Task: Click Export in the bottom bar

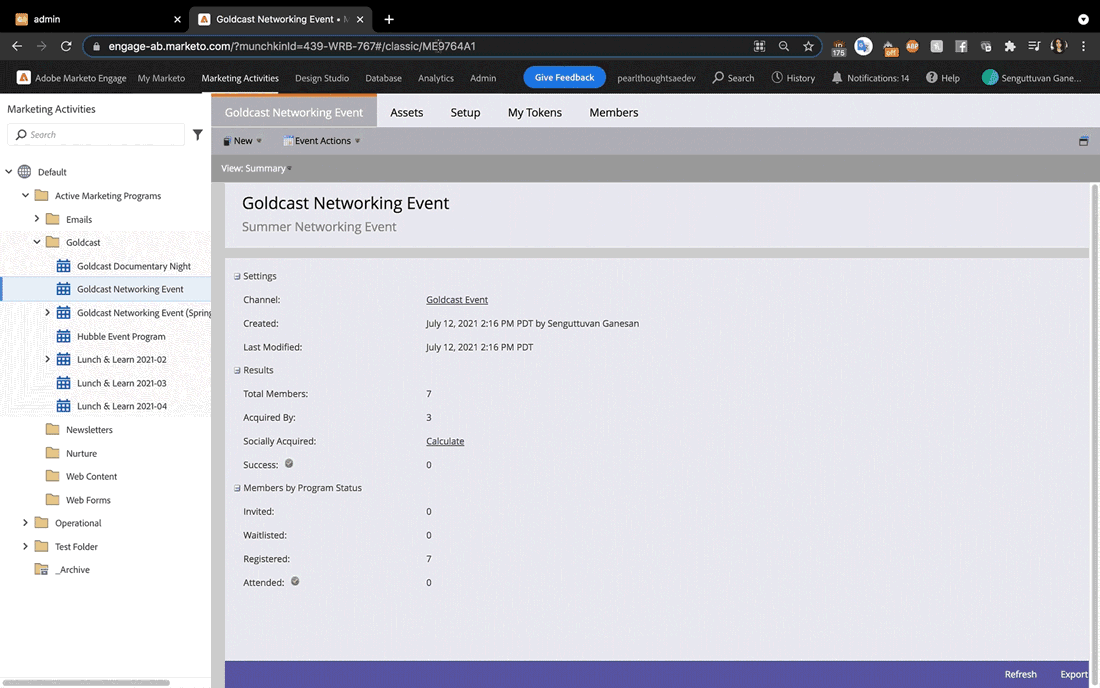Action: [1074, 674]
